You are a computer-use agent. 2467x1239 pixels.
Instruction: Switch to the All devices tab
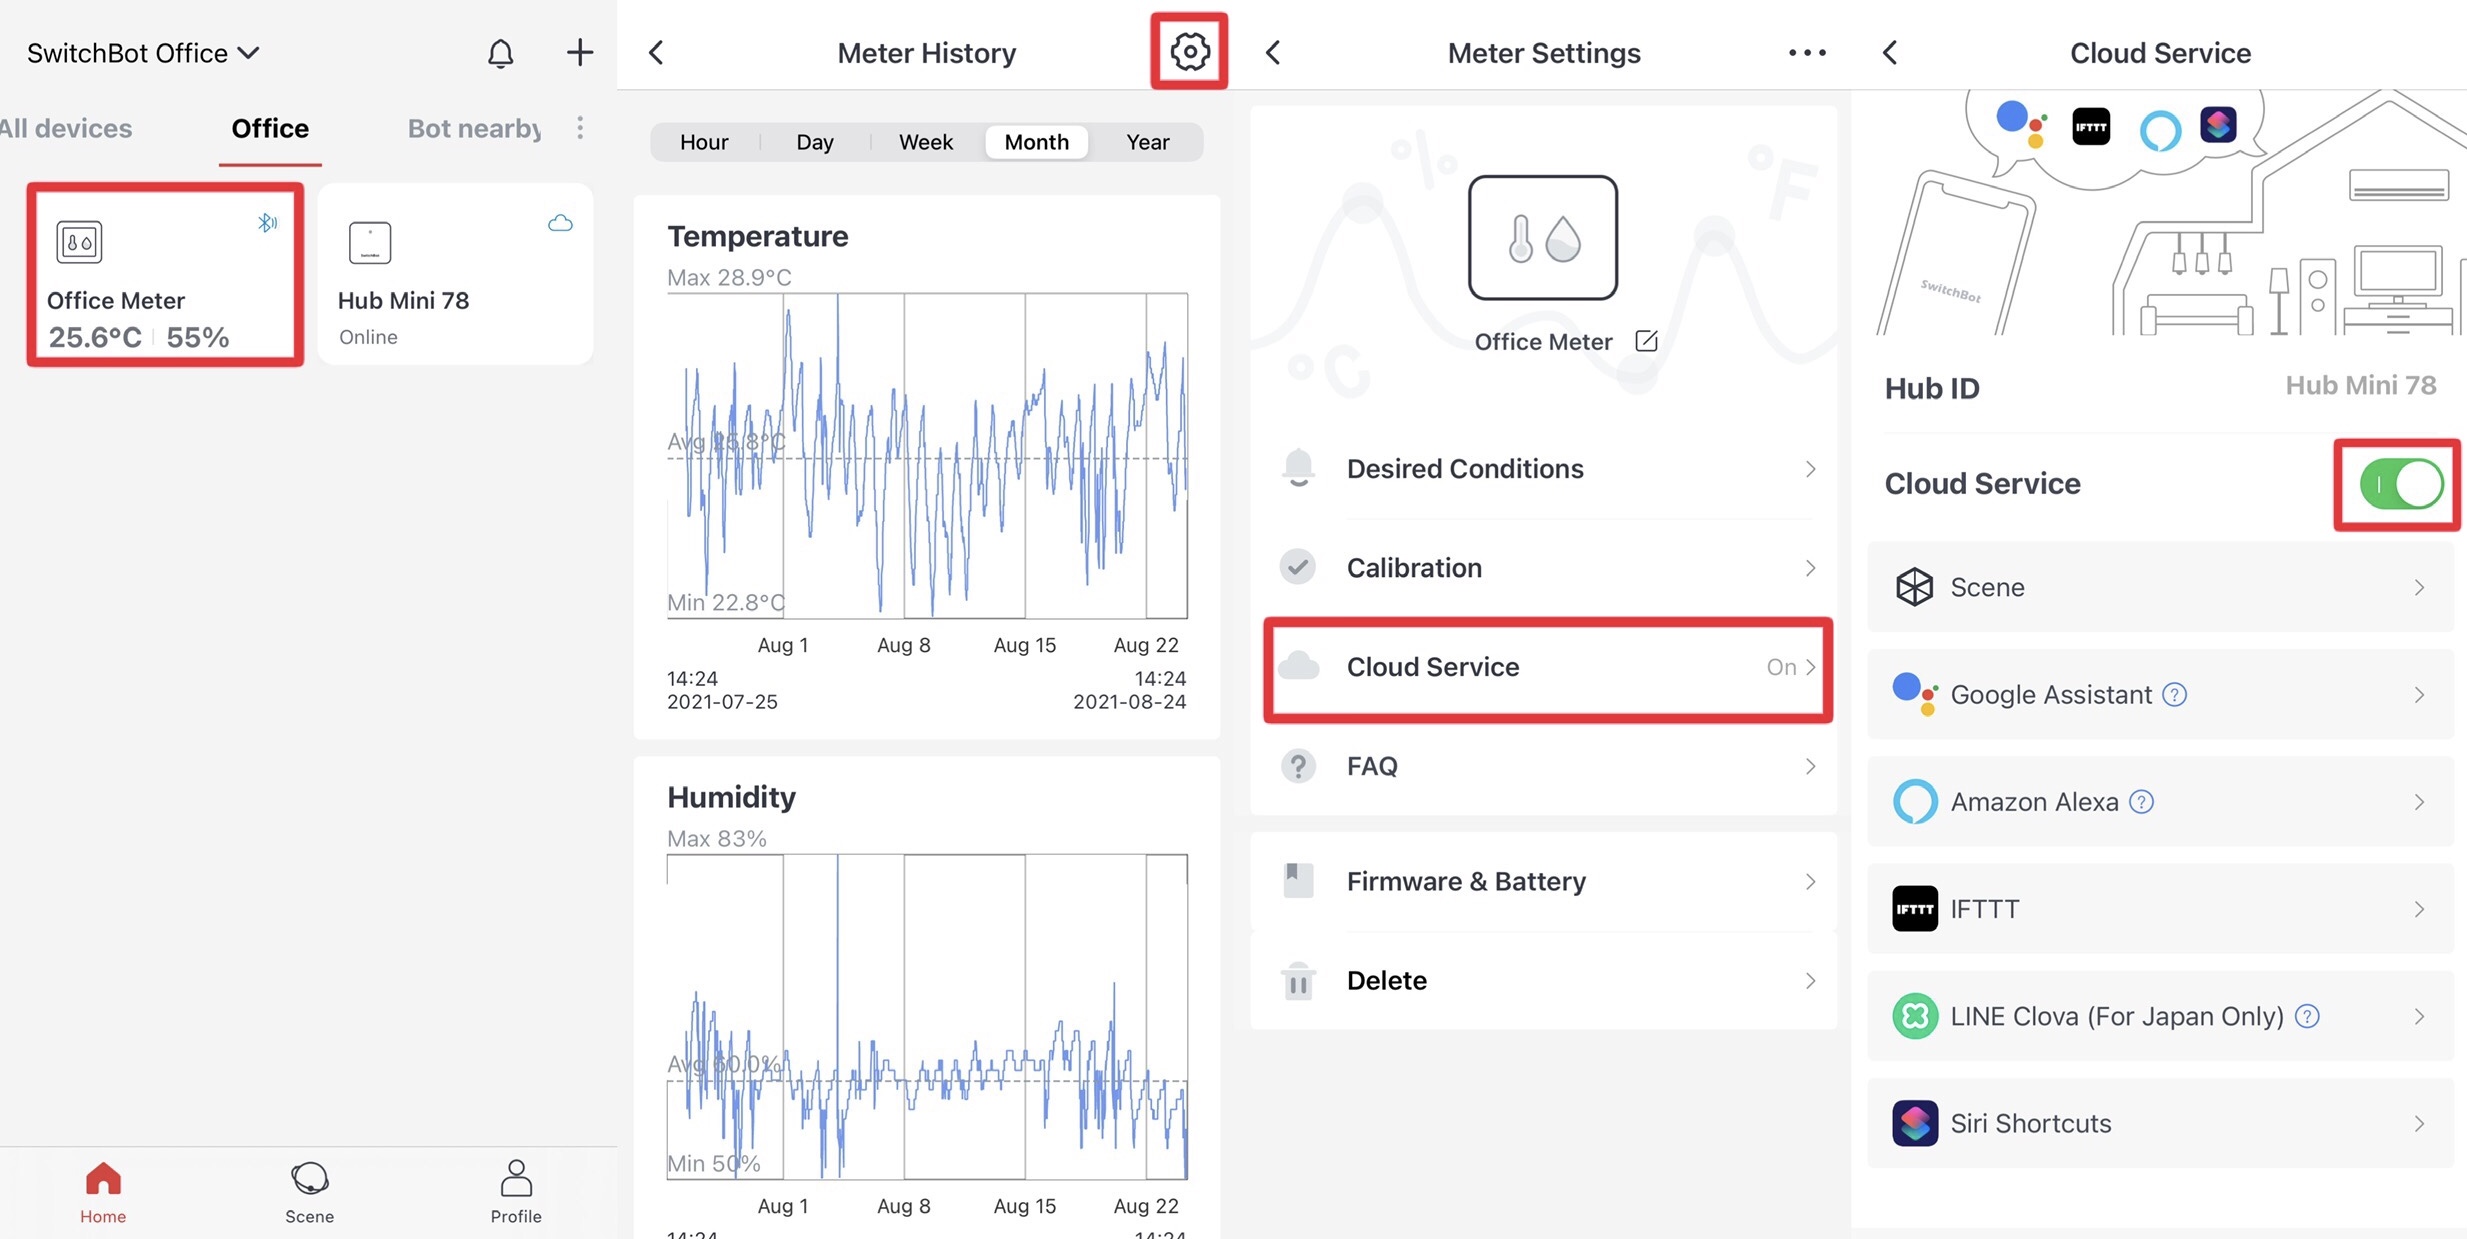(x=66, y=128)
